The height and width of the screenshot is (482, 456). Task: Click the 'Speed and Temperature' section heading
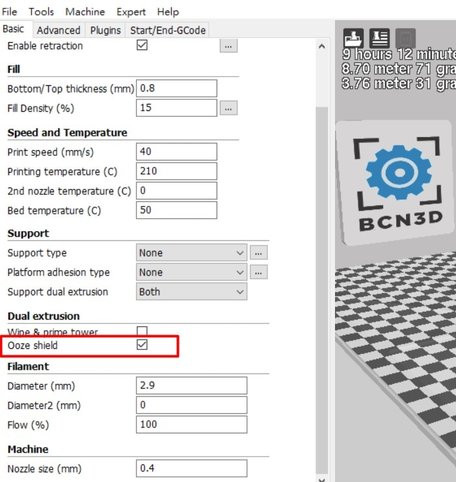tap(67, 133)
